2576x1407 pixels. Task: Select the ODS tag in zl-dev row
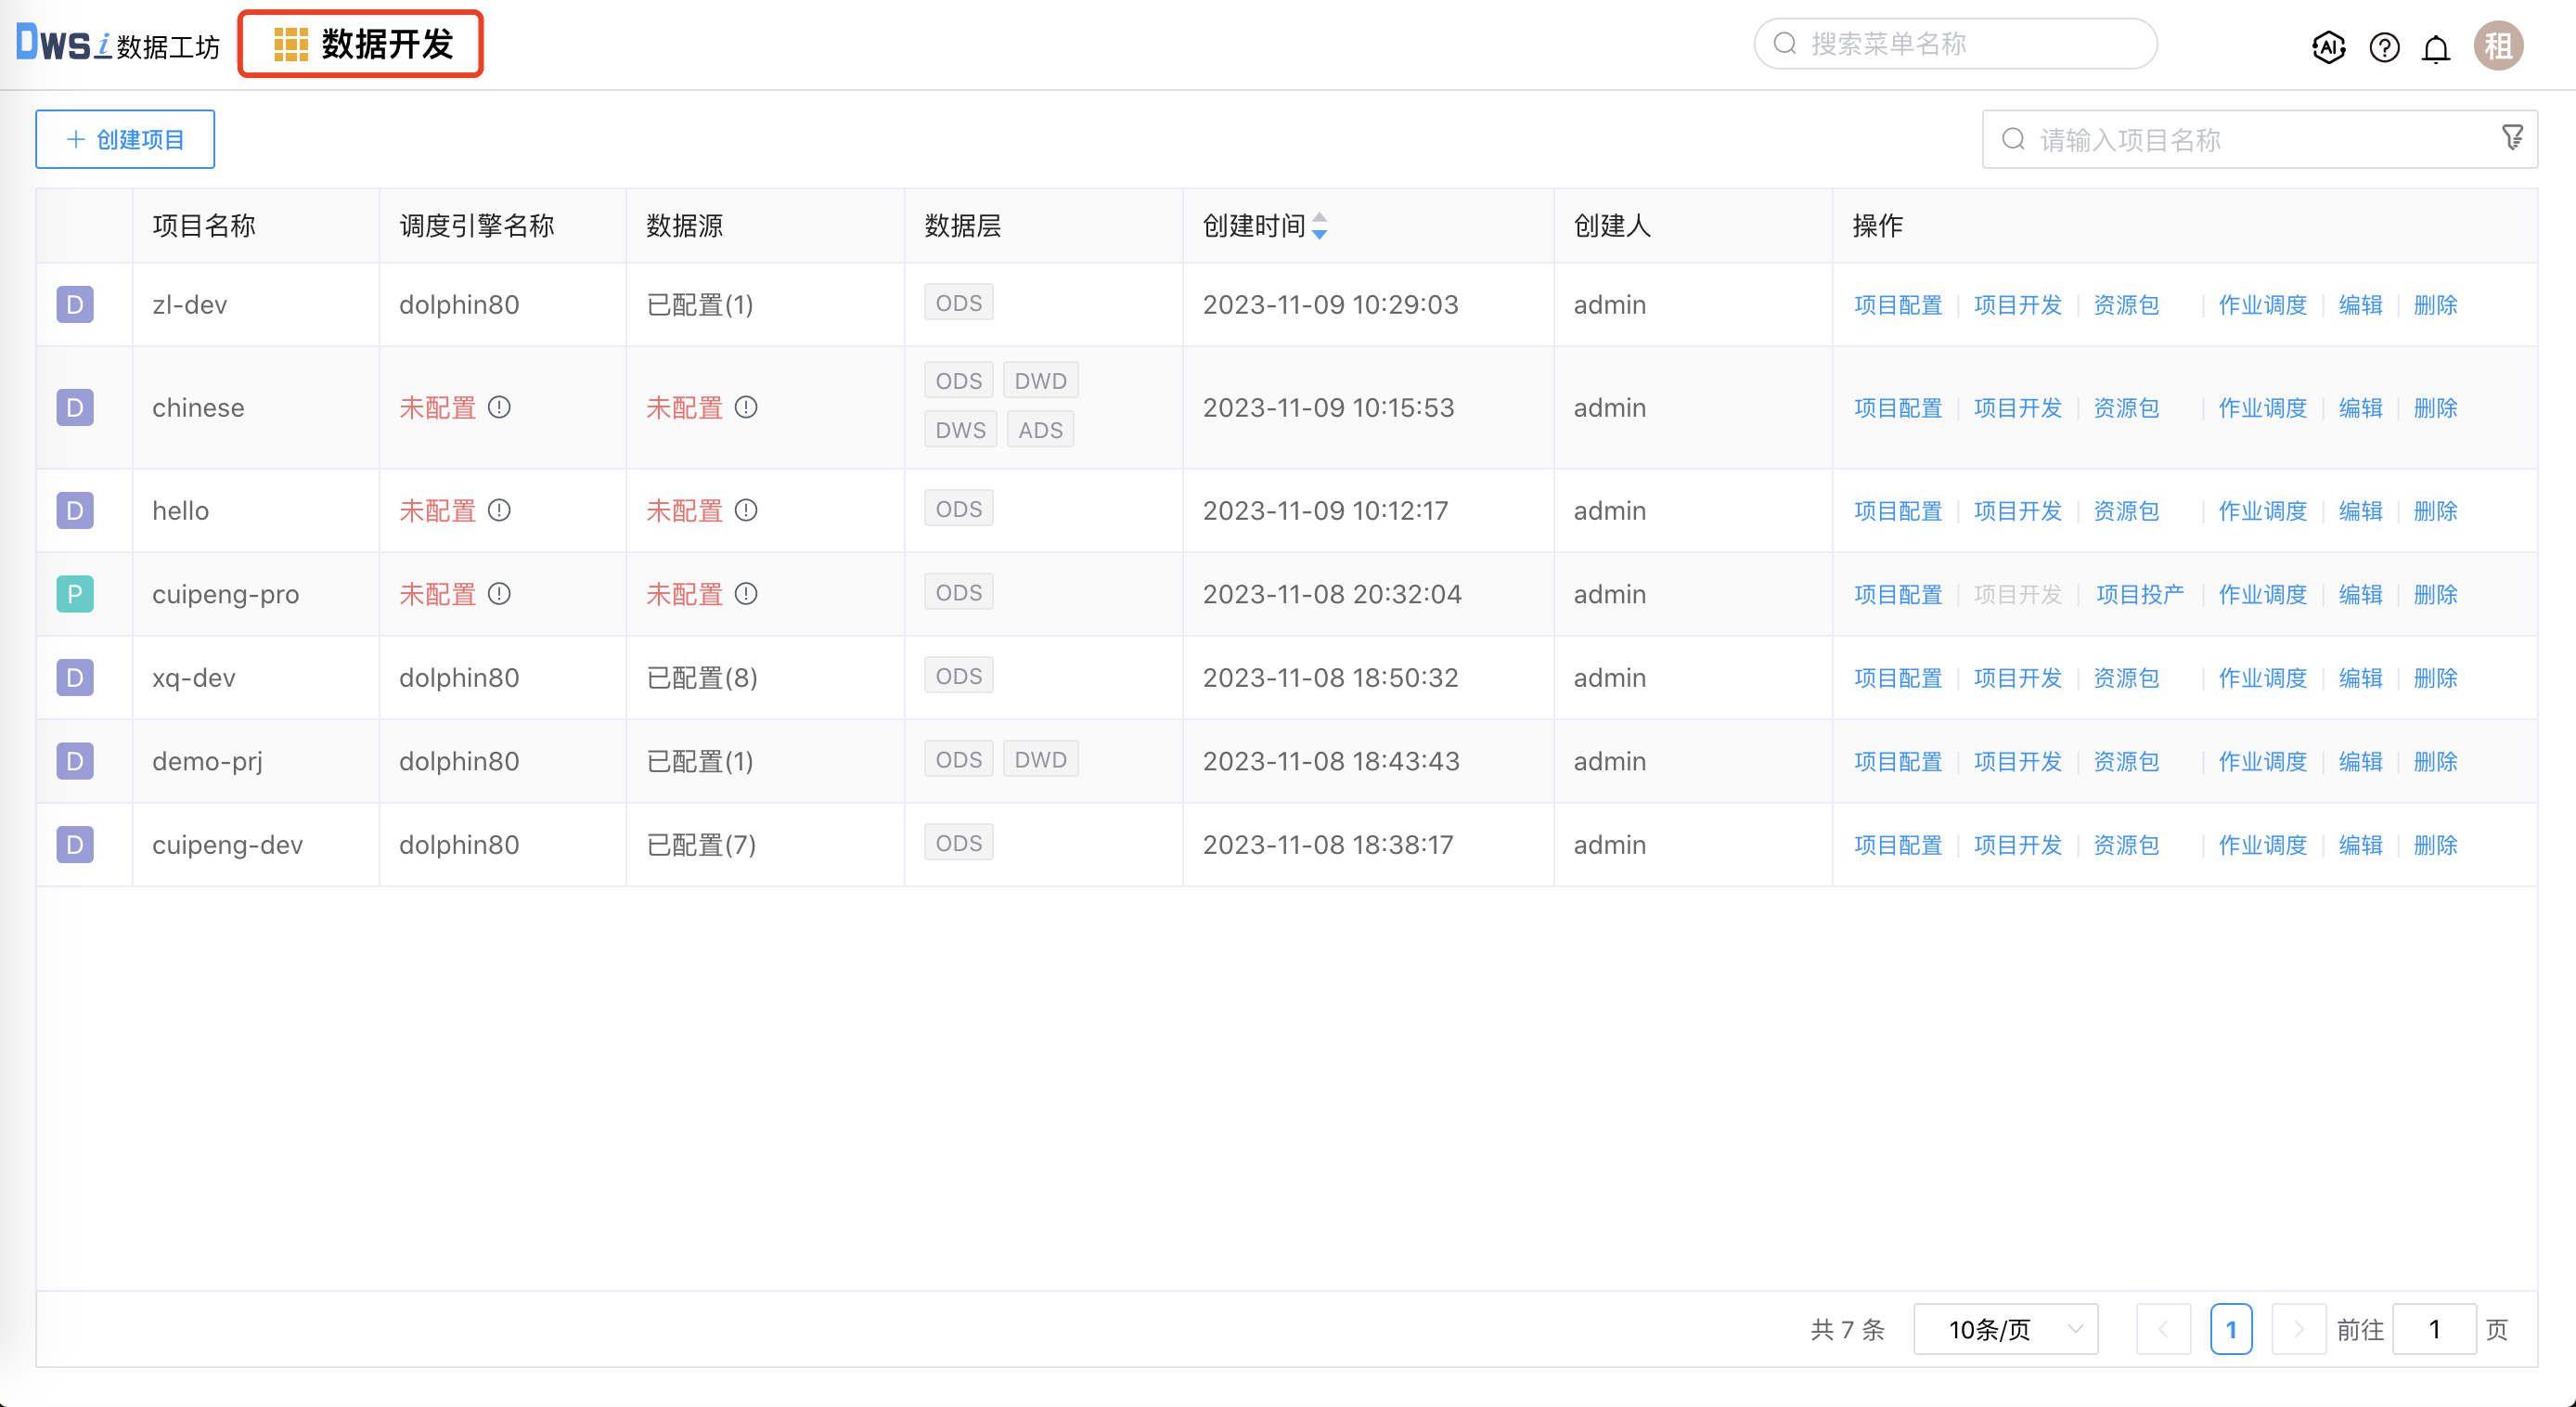click(957, 301)
